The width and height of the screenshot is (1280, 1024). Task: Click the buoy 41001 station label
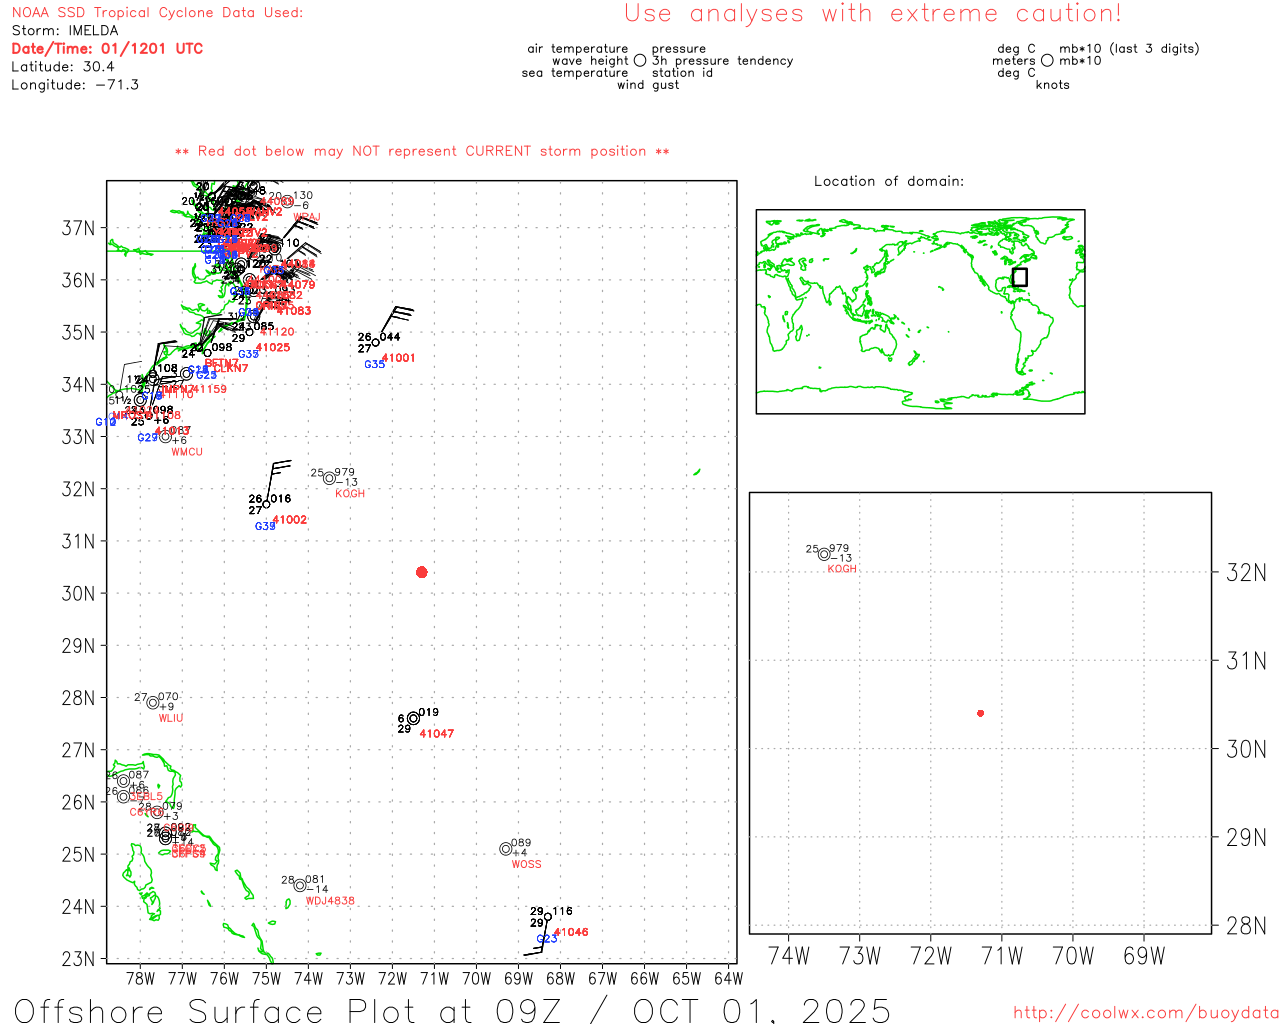398,358
